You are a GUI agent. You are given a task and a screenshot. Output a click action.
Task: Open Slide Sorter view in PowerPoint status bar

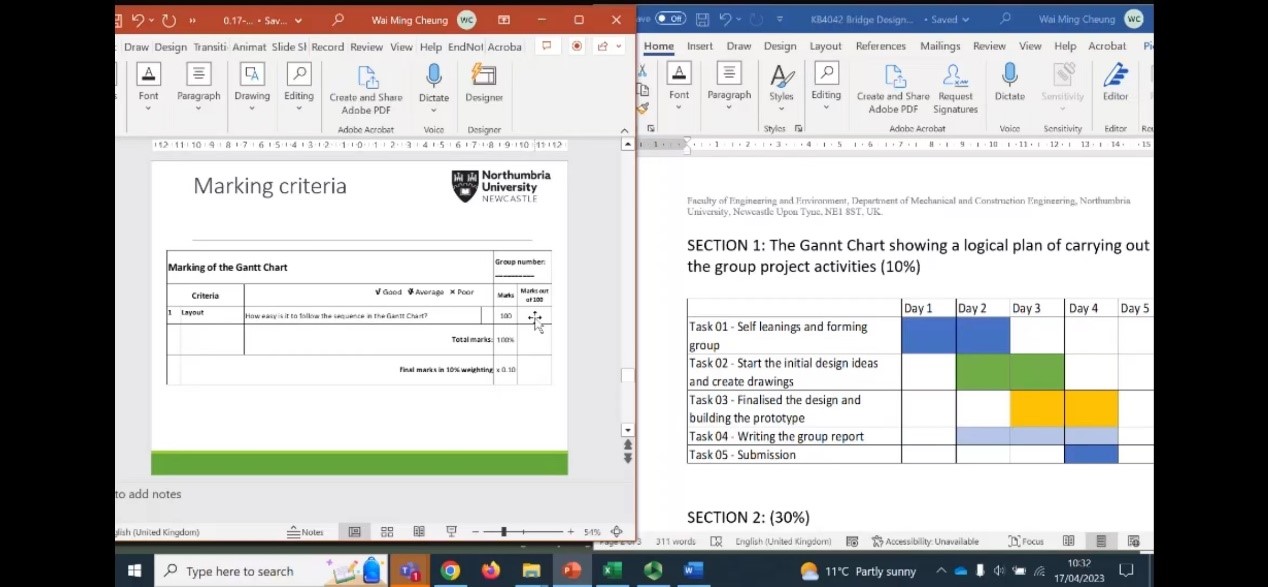tap(387, 532)
